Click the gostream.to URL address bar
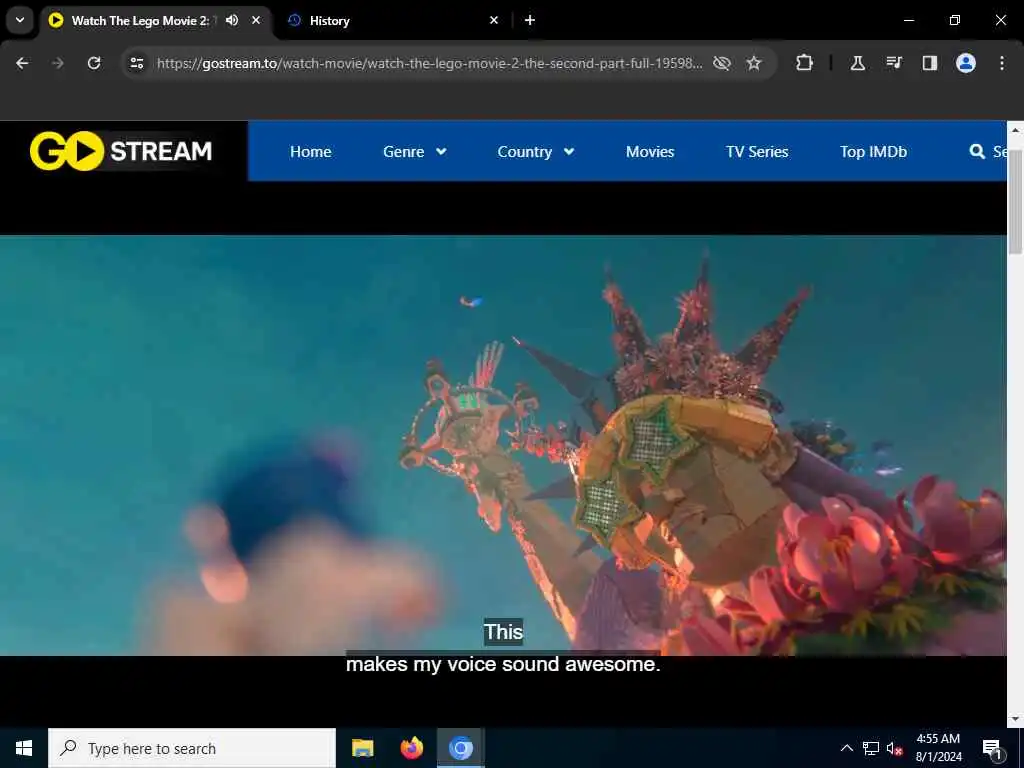The width and height of the screenshot is (1024, 768). click(x=429, y=63)
